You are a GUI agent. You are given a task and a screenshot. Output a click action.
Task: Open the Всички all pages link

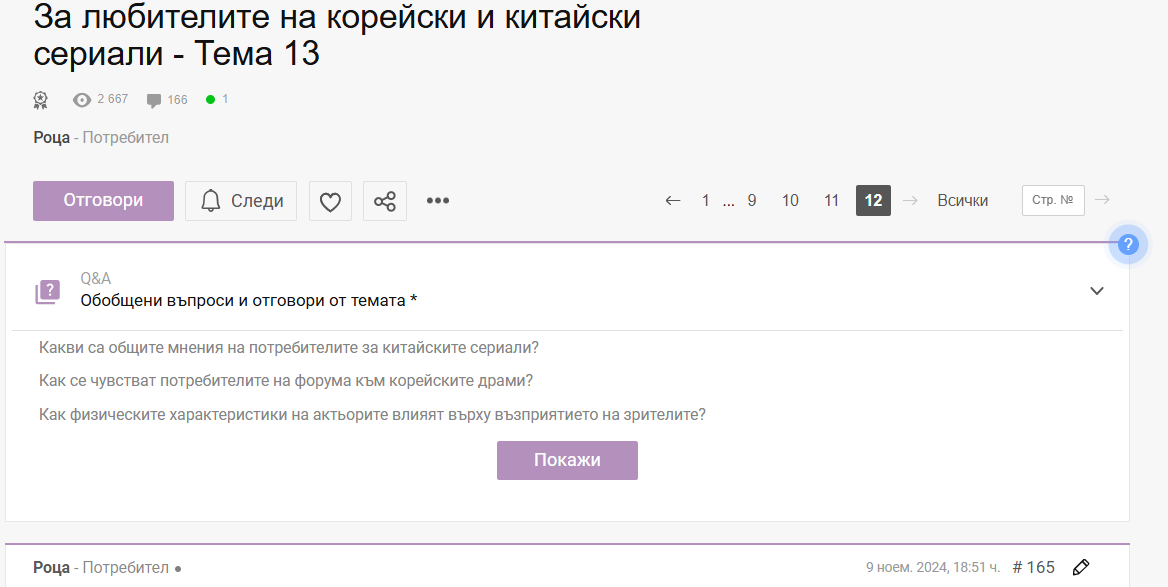962,201
